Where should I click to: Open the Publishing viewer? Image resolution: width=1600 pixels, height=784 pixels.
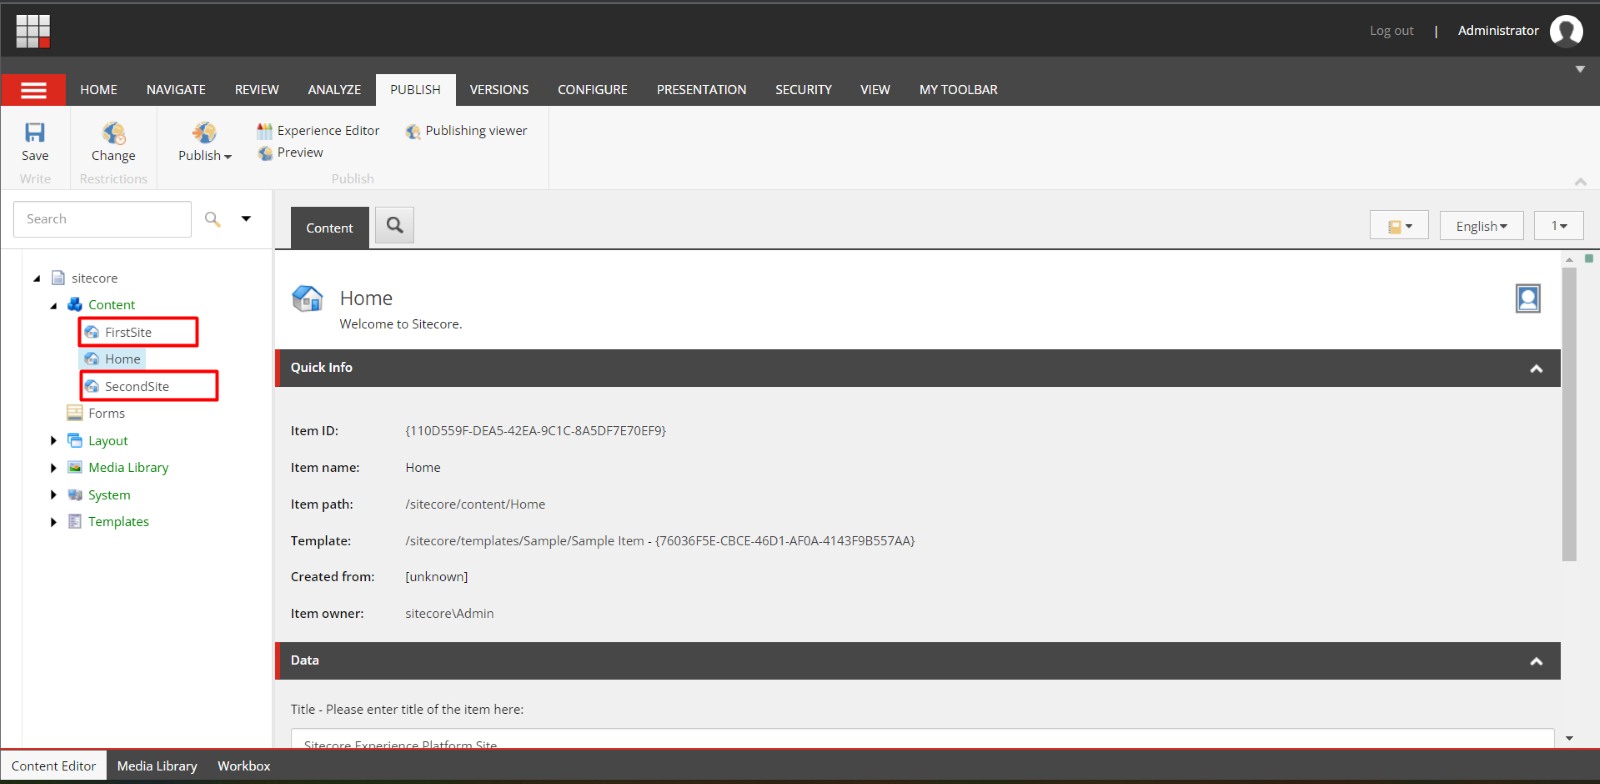pos(466,130)
